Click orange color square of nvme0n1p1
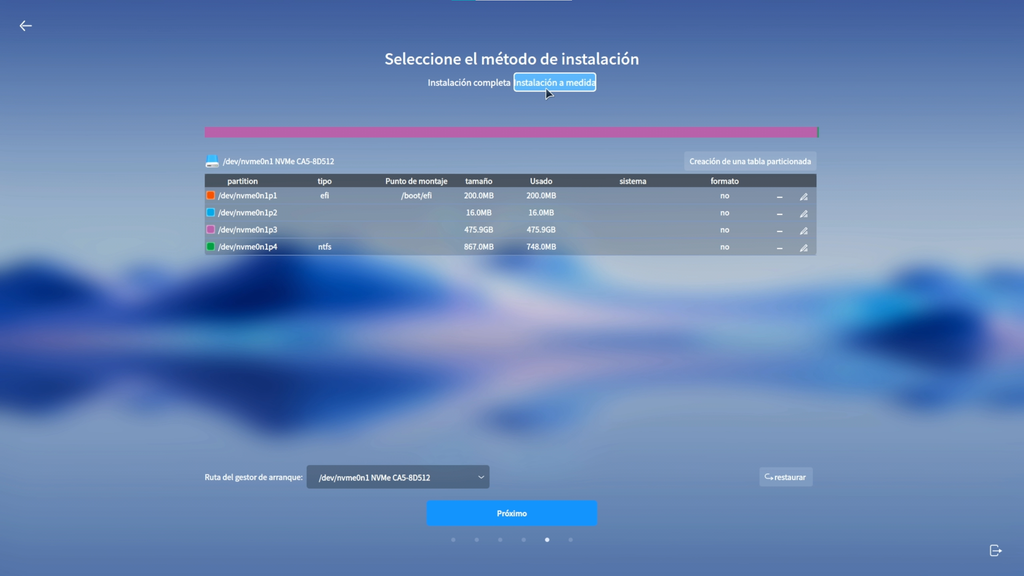 pos(210,195)
